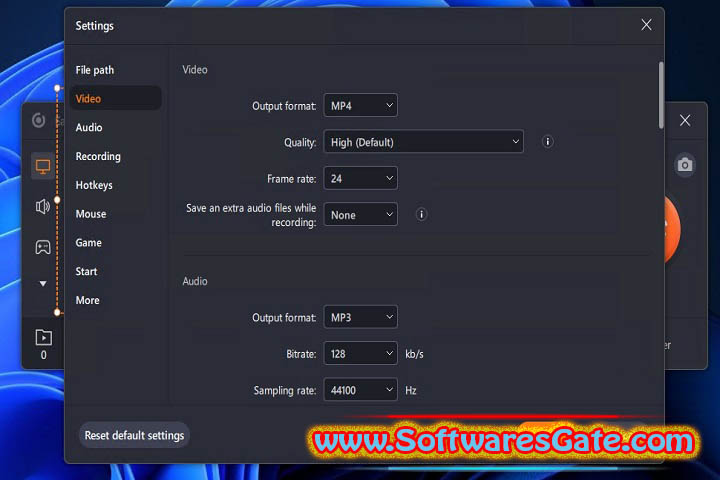Click the settings panel vertical scrollbar
The height and width of the screenshot is (480, 720).
[x=661, y=96]
